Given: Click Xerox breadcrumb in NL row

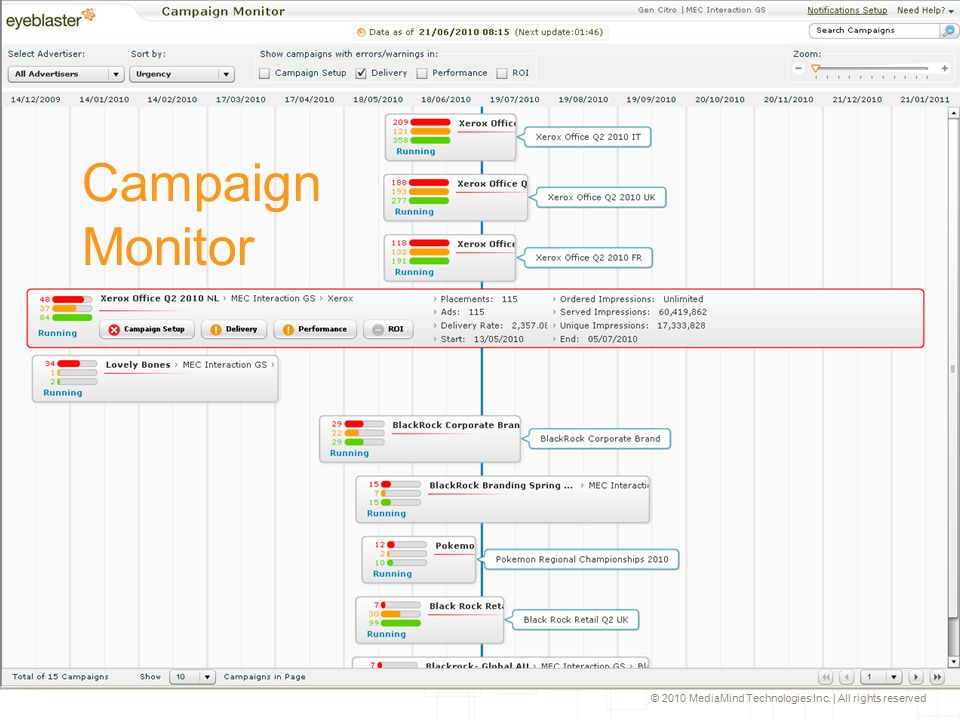Looking at the screenshot, I should click(340, 299).
